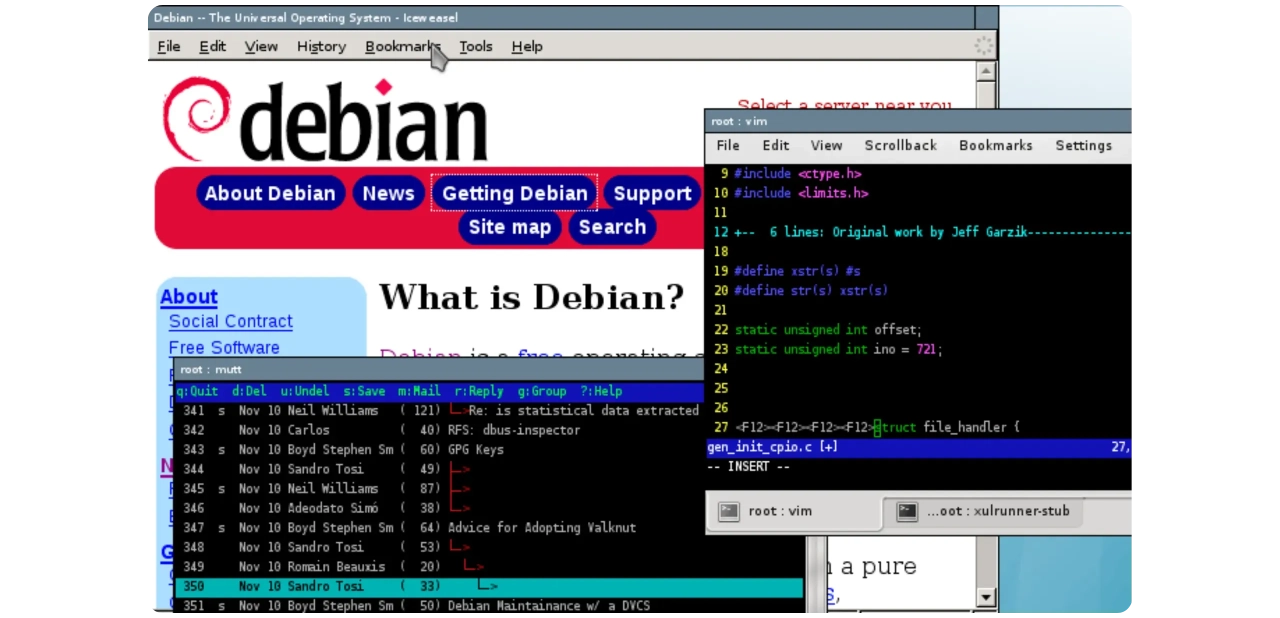Click the q:Quit hint in mutt help bar
Image resolution: width=1280 pixels, height=618 pixels.
point(197,391)
